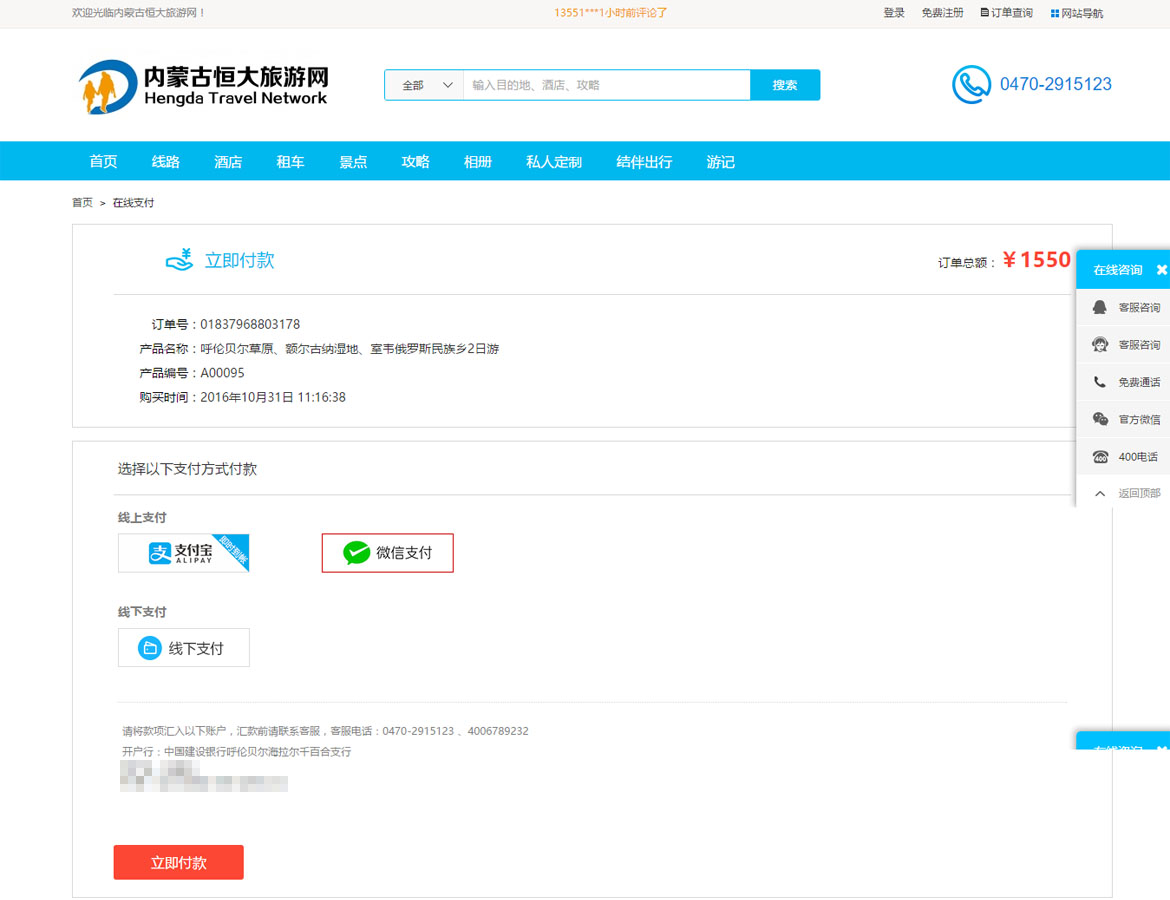Select Alipay 支付宝 payment option
The image size is (1170, 900).
click(183, 553)
